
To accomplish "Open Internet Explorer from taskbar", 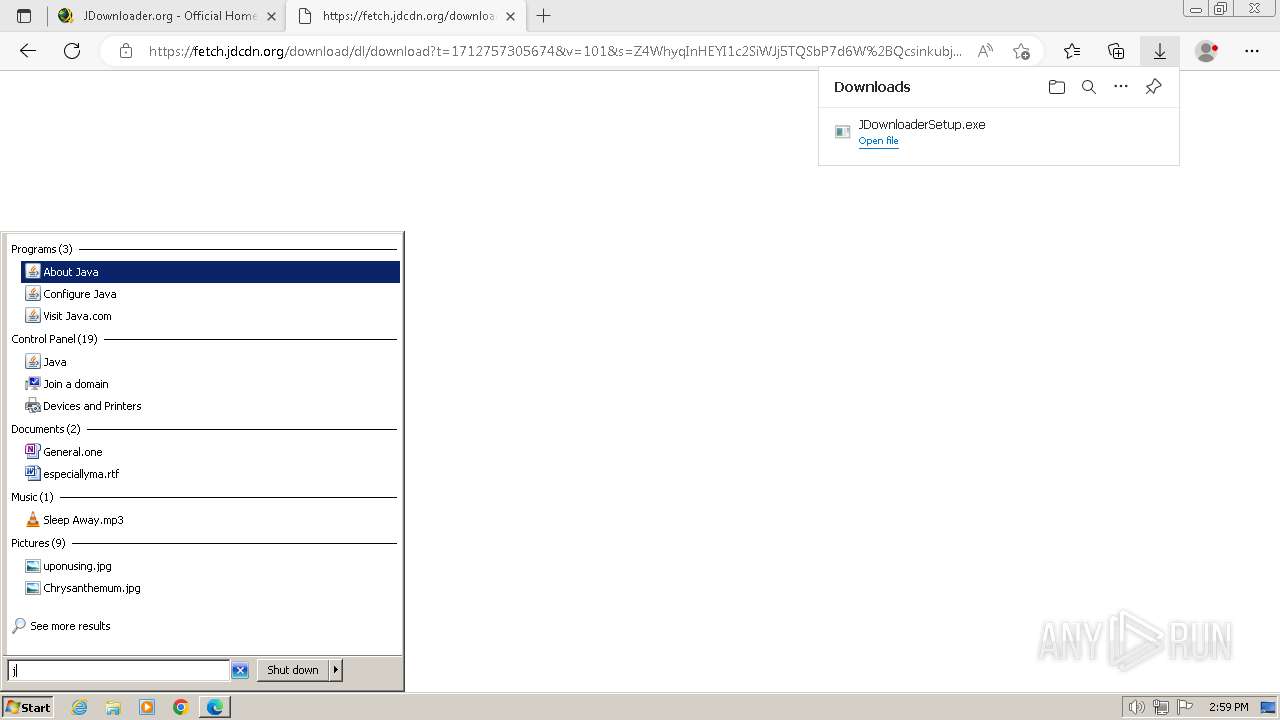I will [80, 707].
